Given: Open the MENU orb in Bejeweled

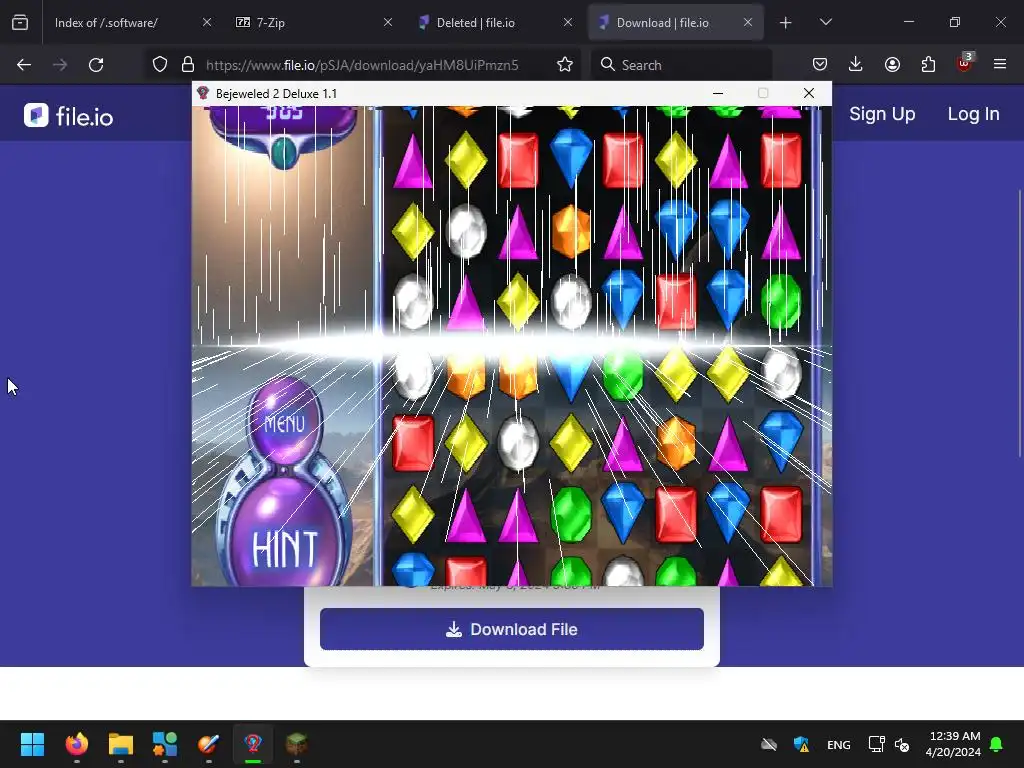Looking at the screenshot, I should (284, 421).
